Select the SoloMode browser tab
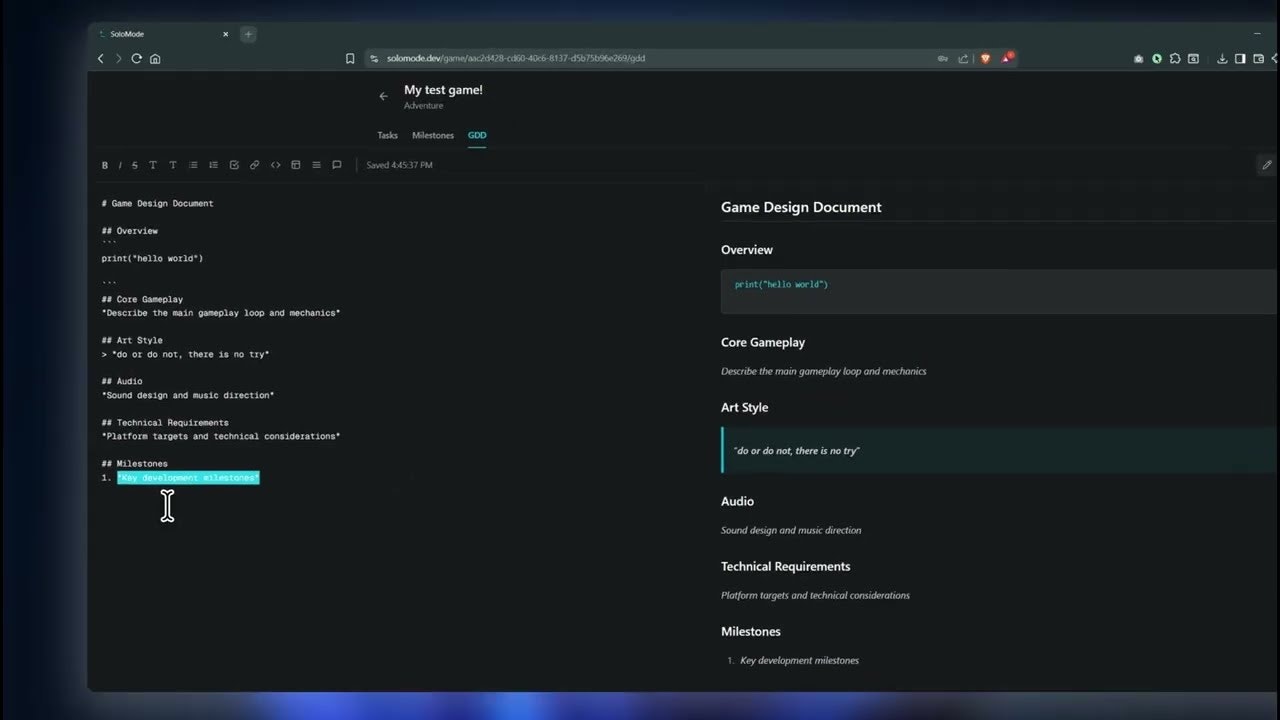Screen dimensions: 1280x720 click(164, 34)
